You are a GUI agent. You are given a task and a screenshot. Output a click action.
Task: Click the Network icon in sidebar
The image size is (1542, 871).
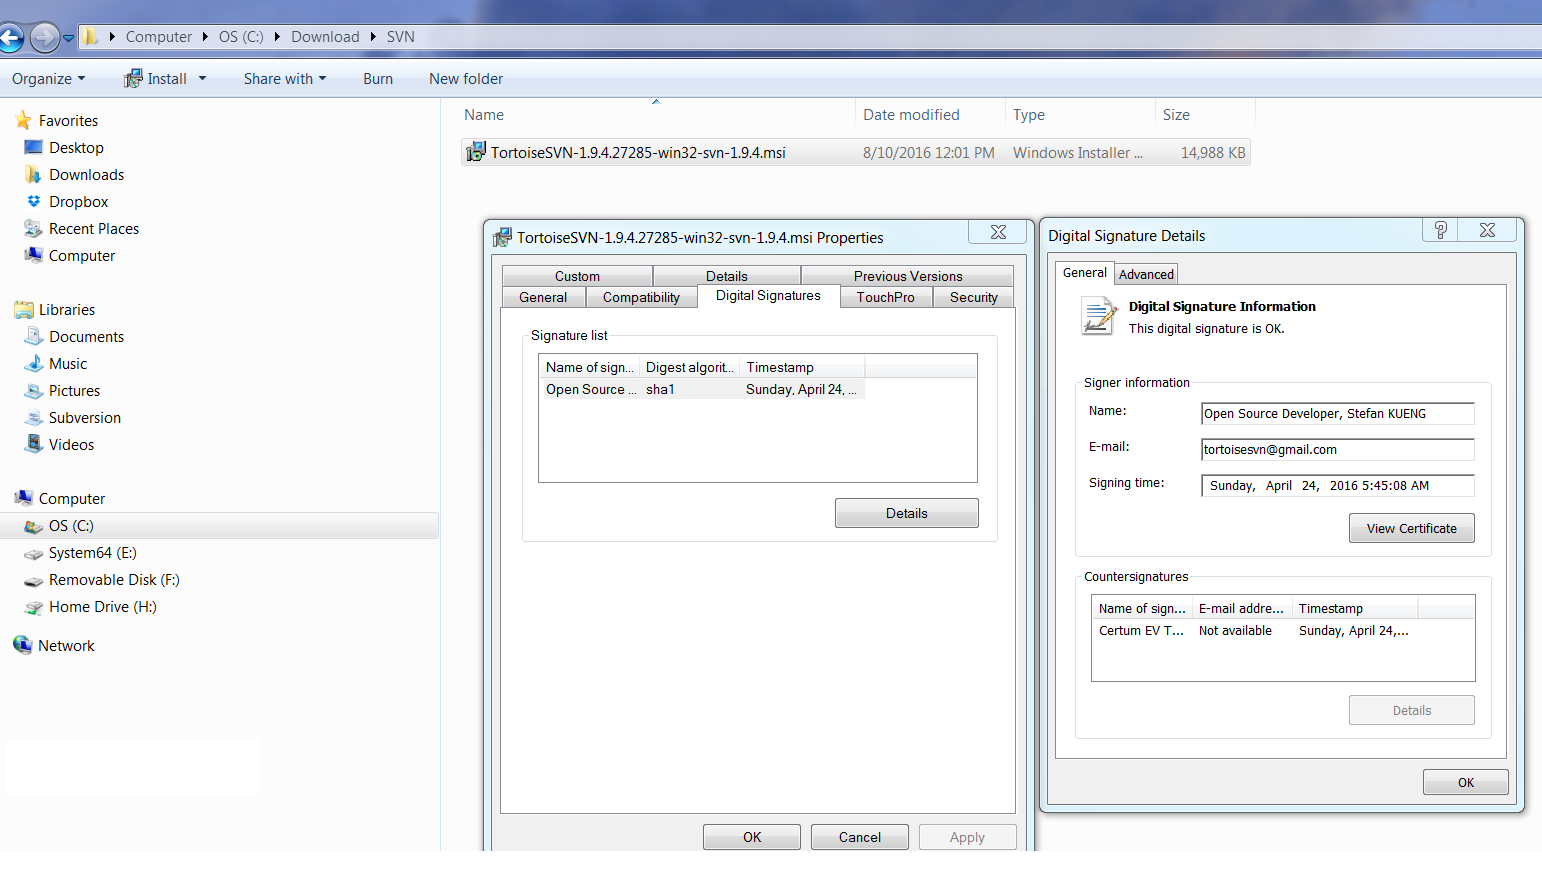click(23, 645)
